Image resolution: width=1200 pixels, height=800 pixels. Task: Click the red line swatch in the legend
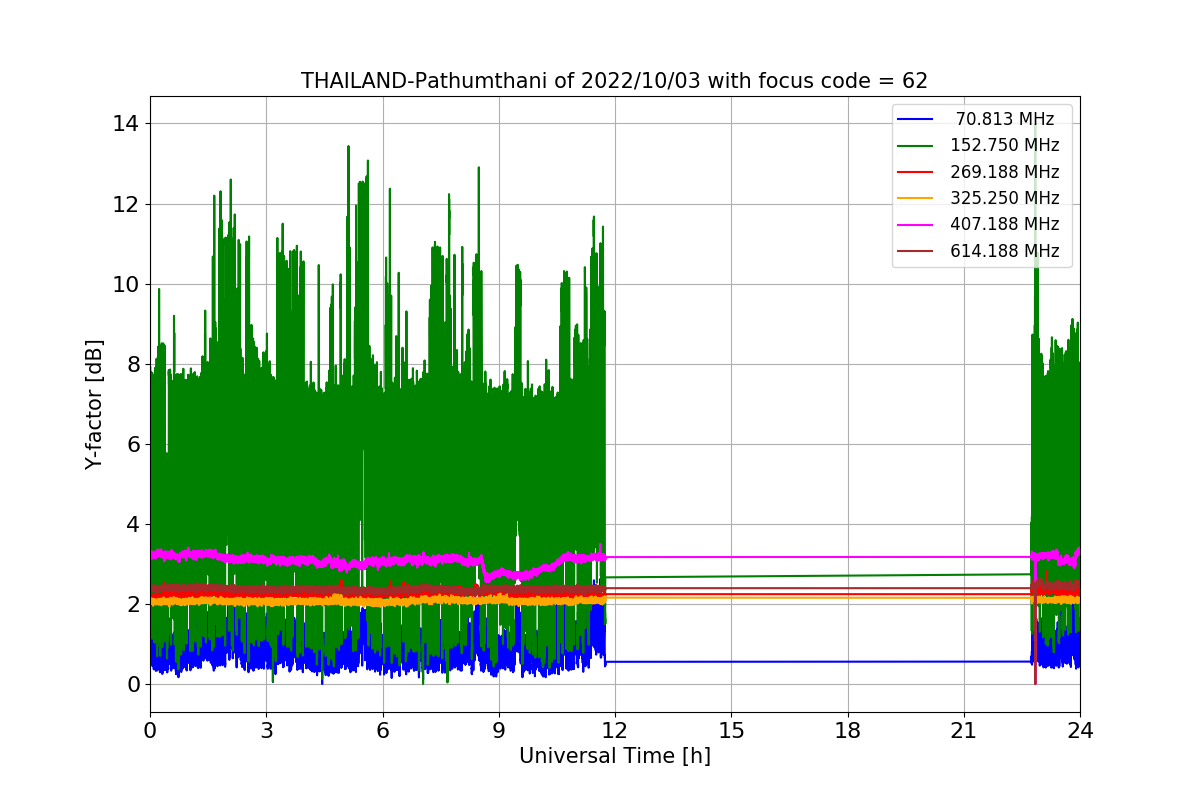click(916, 172)
